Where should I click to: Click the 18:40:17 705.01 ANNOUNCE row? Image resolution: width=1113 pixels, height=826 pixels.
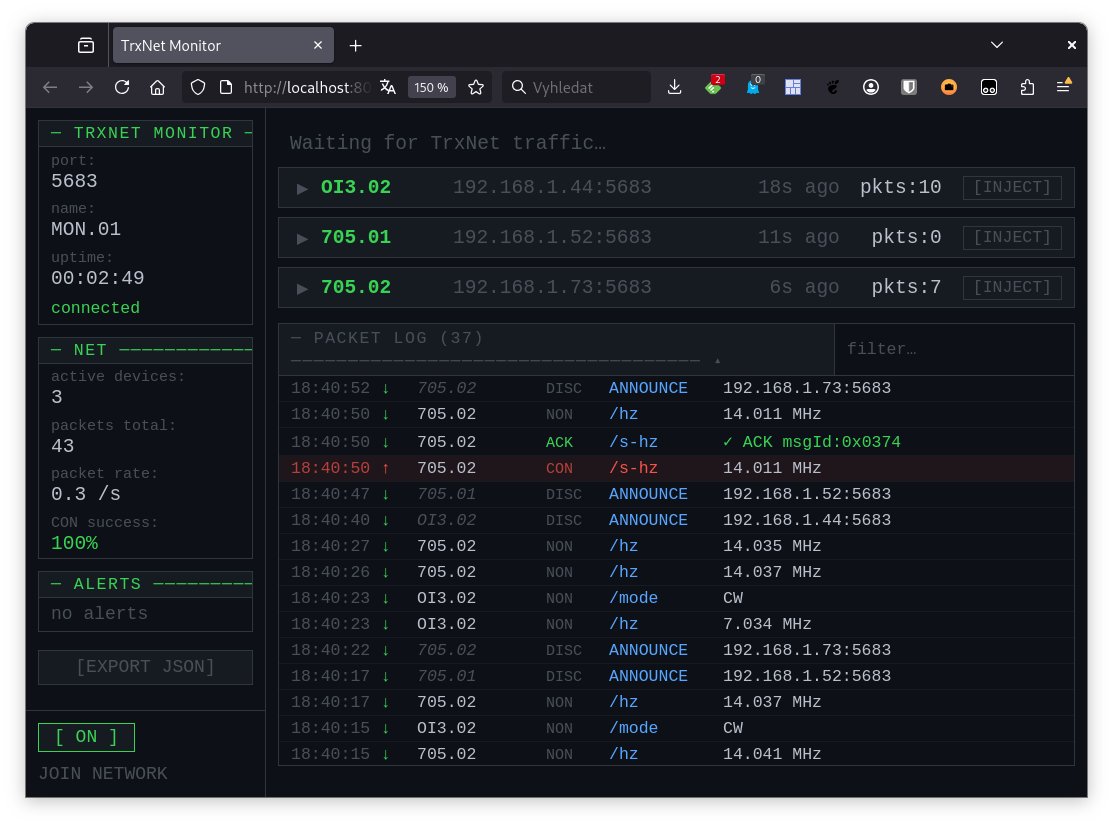676,676
